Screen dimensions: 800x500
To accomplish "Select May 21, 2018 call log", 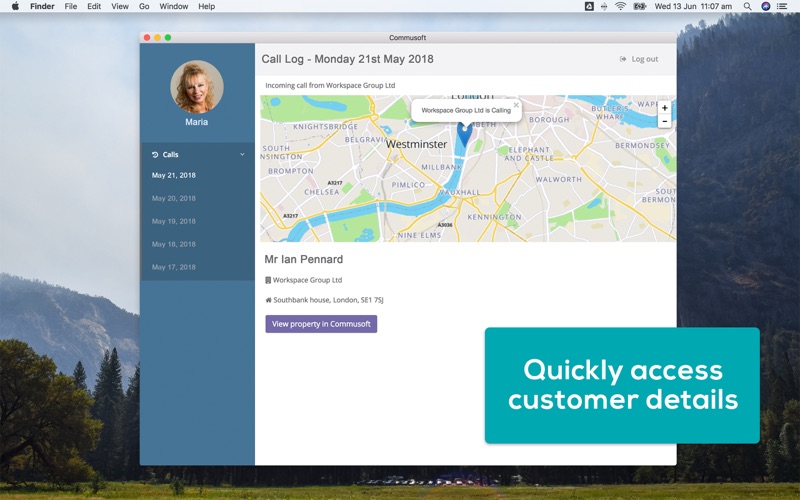I will [173, 175].
